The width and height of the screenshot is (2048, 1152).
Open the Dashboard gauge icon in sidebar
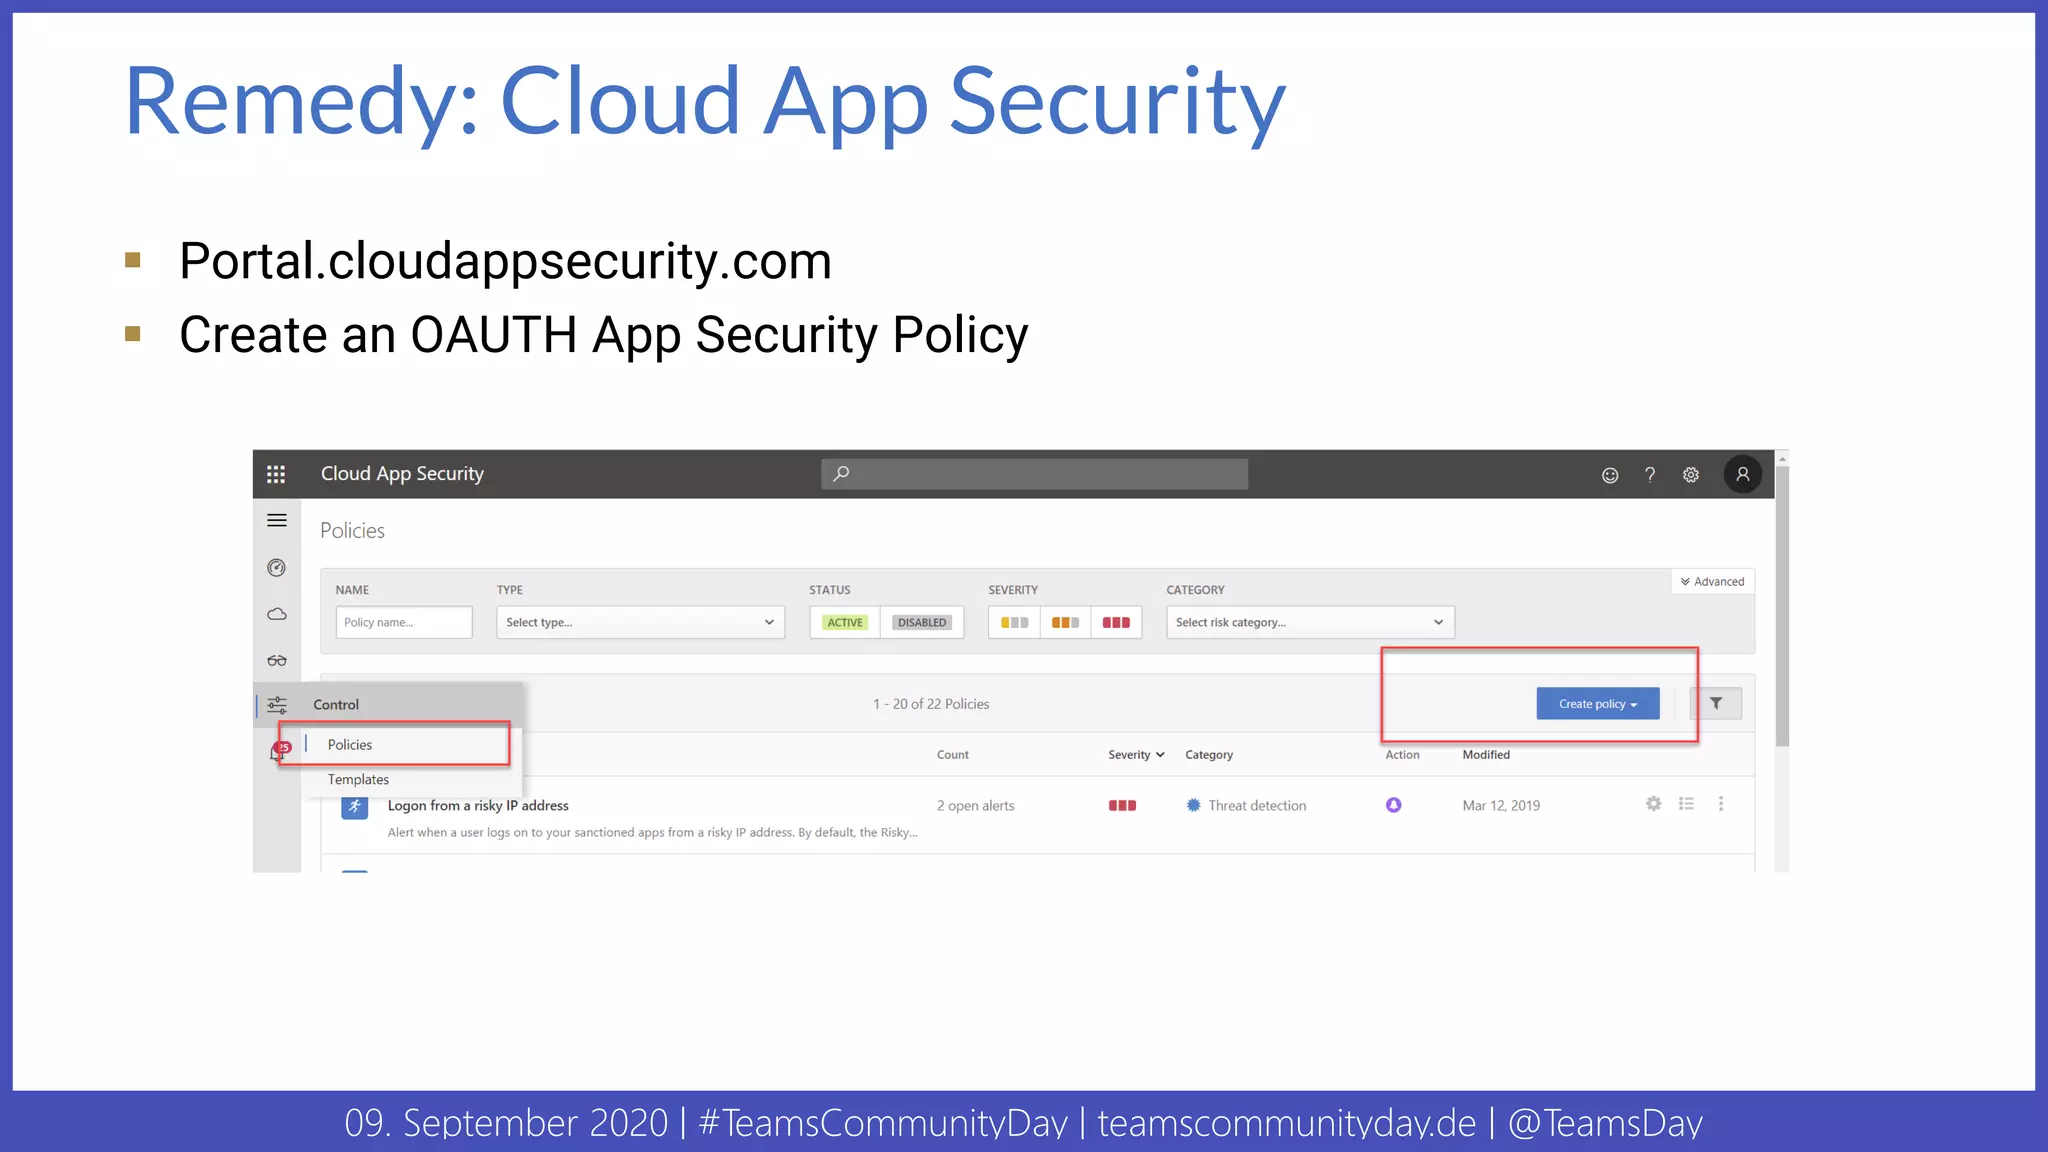click(x=277, y=568)
